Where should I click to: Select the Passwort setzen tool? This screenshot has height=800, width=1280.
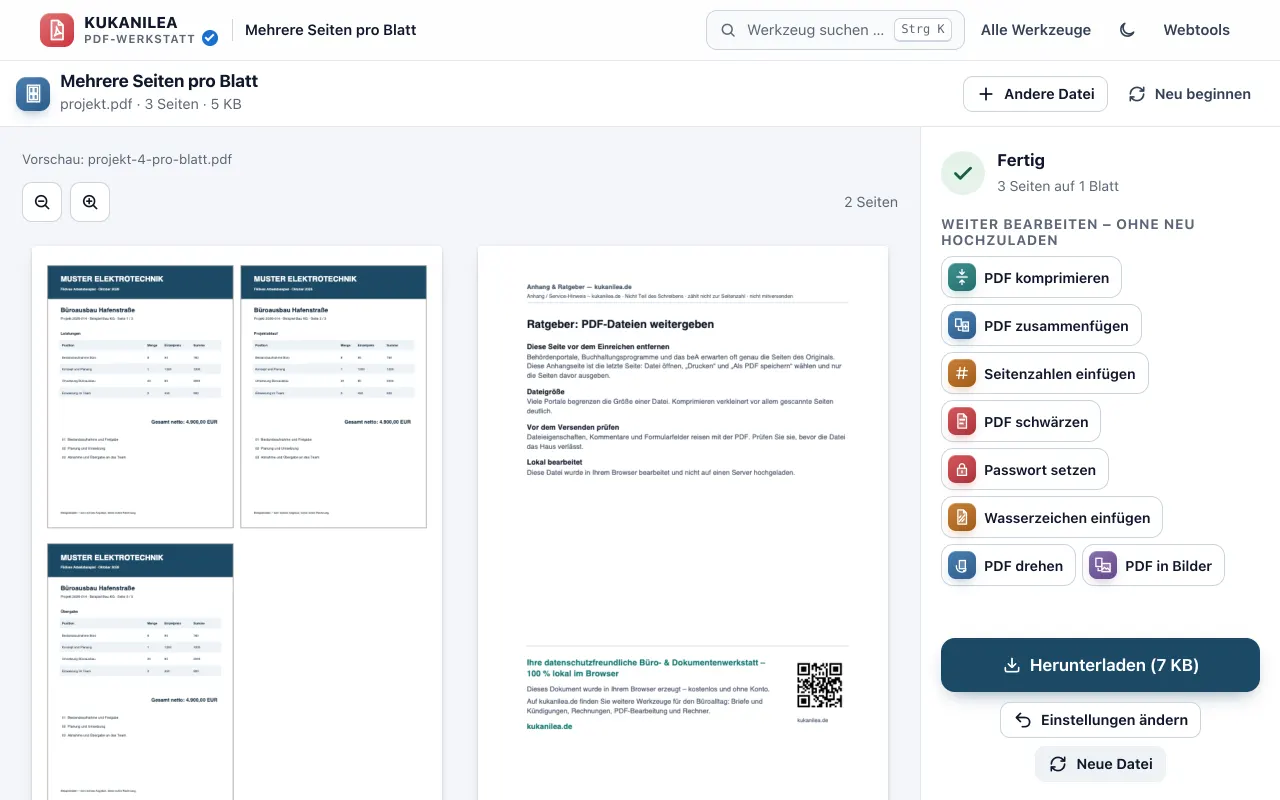1025,470
